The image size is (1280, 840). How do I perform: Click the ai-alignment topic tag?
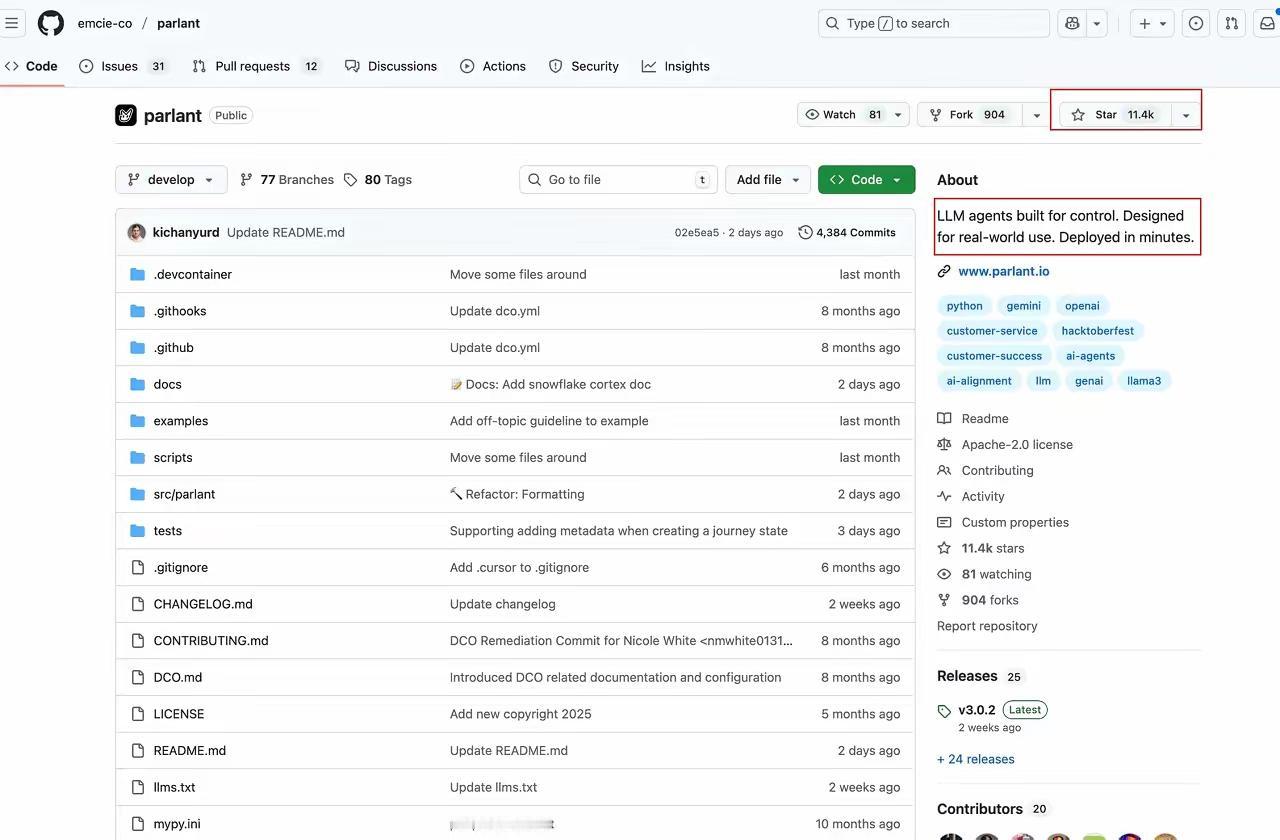tap(979, 381)
